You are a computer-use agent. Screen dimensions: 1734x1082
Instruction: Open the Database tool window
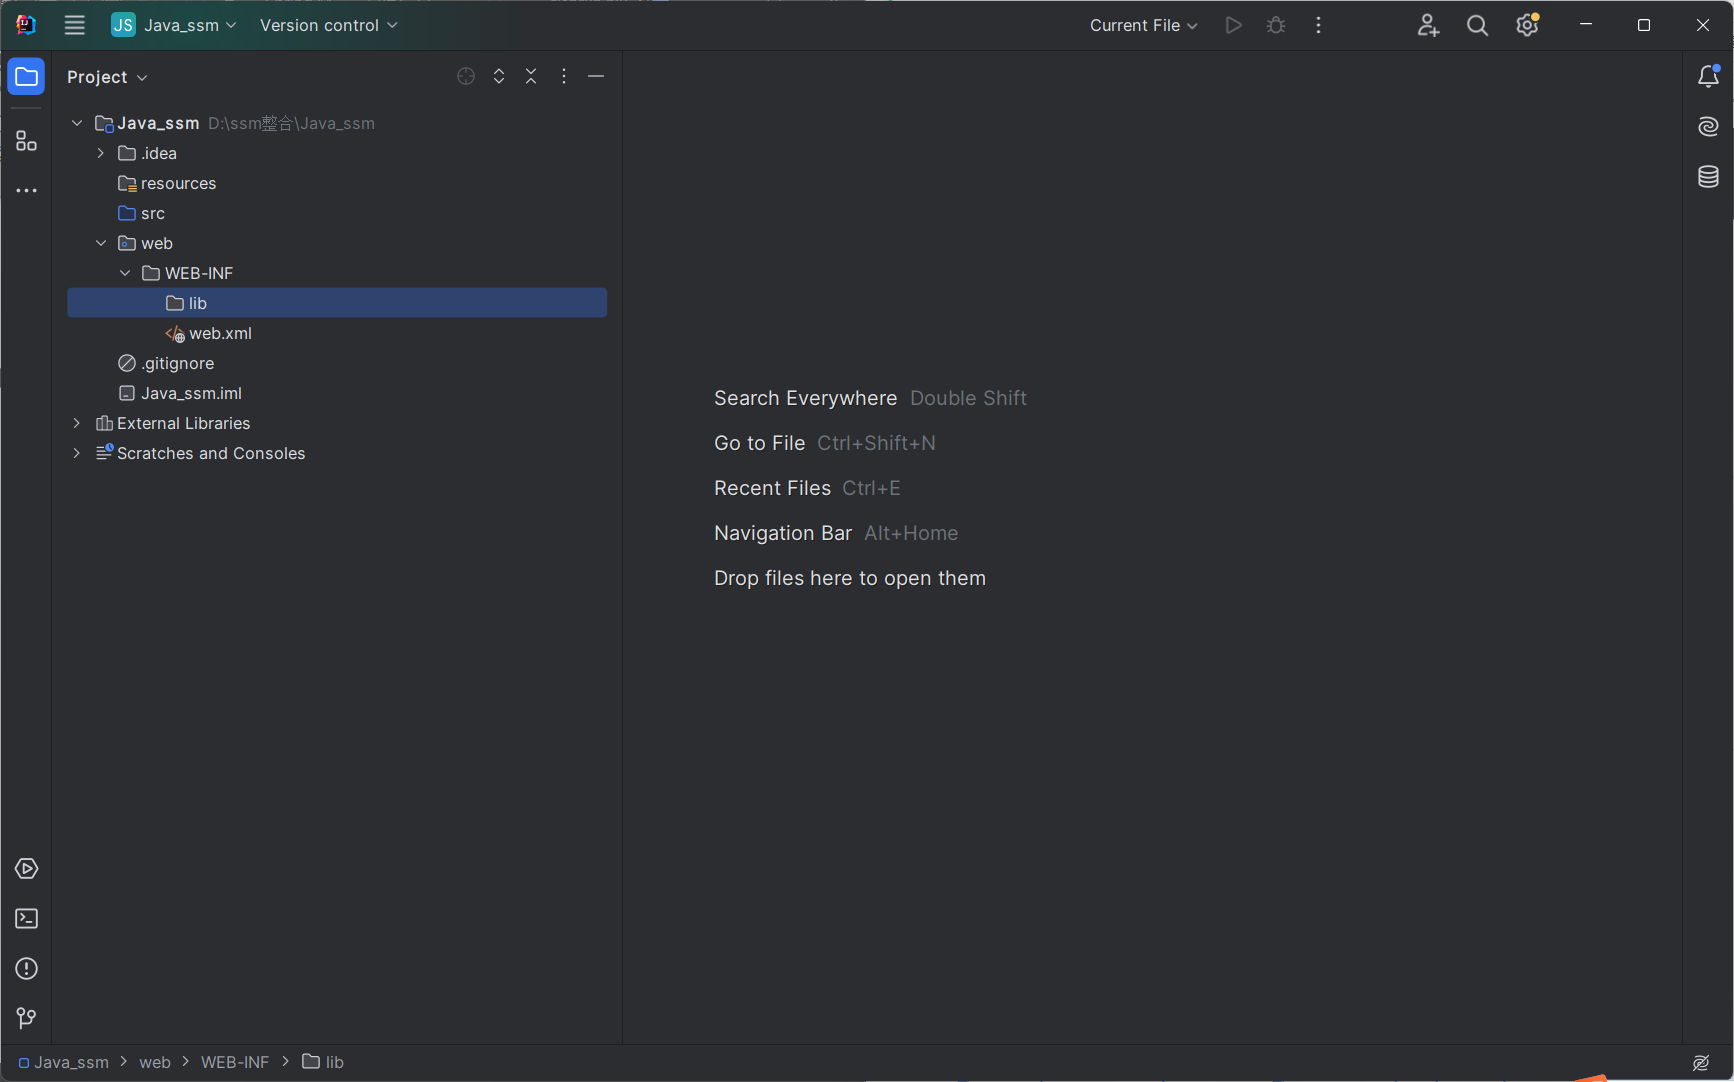(x=1708, y=177)
